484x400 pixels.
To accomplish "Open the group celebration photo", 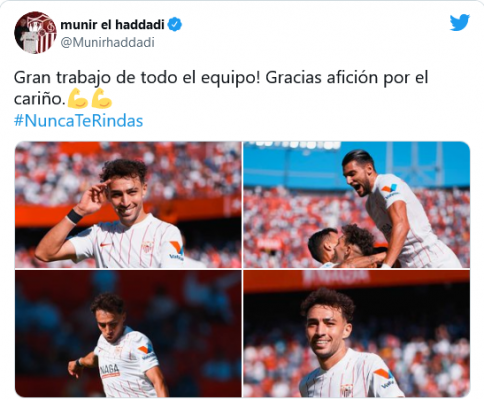I will coord(357,205).
